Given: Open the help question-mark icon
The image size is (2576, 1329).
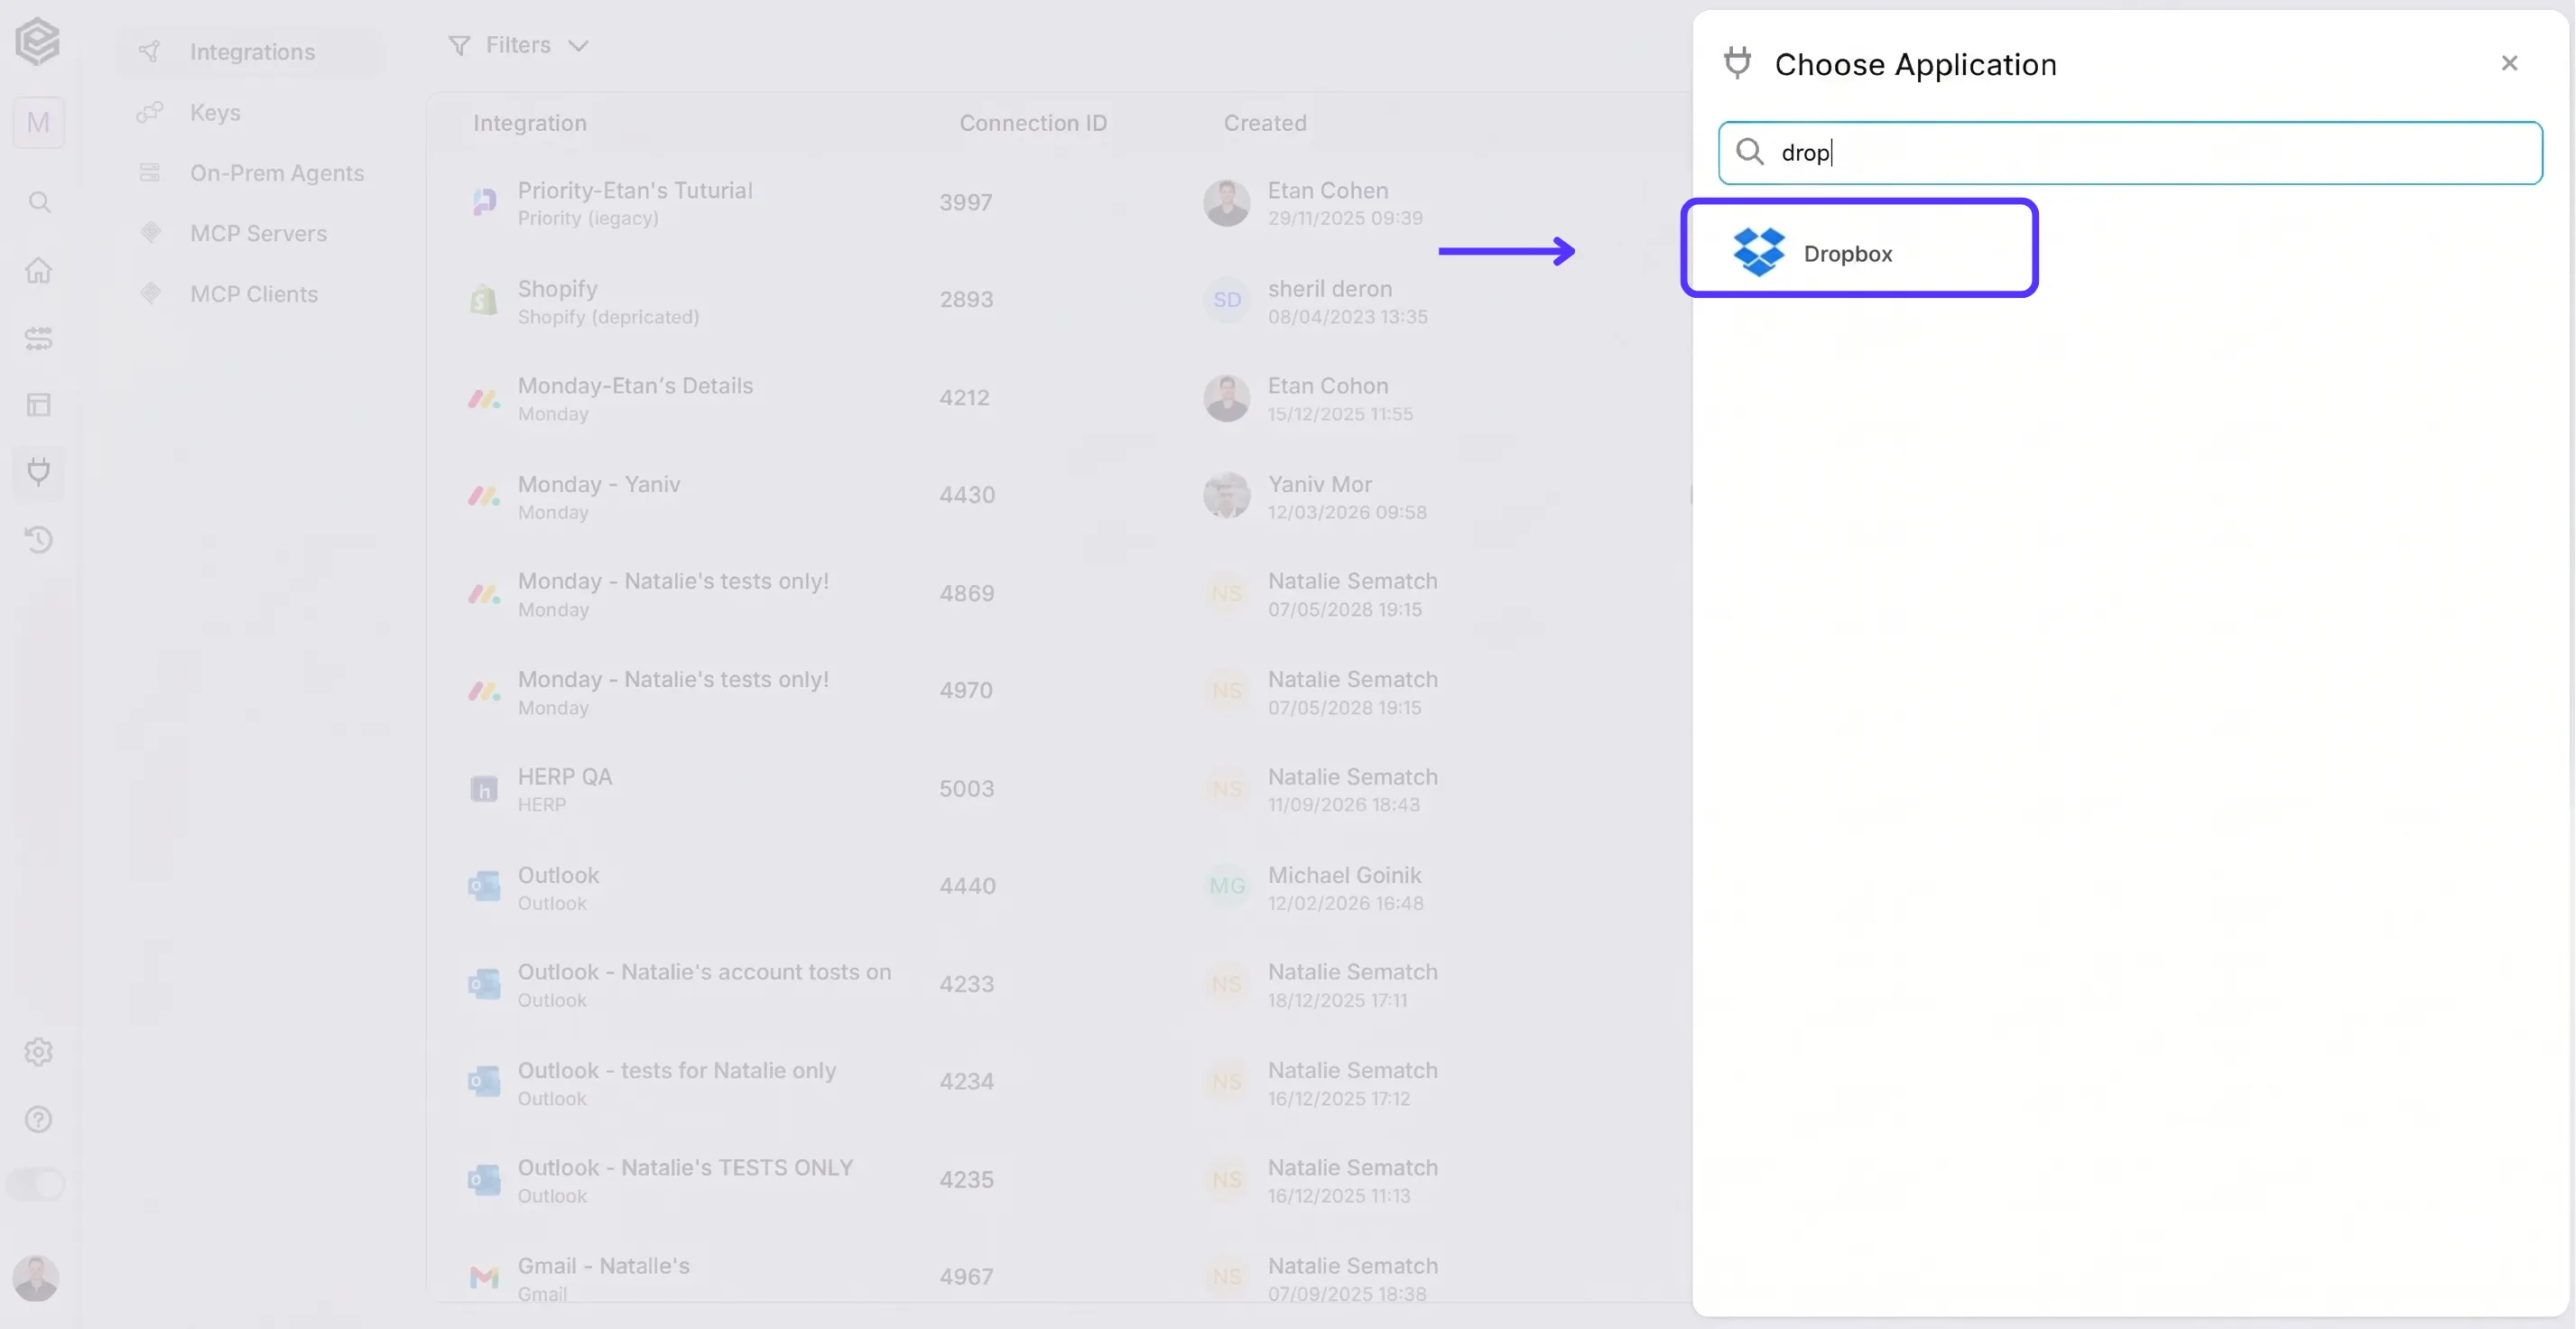Looking at the screenshot, I should pos(39,1119).
